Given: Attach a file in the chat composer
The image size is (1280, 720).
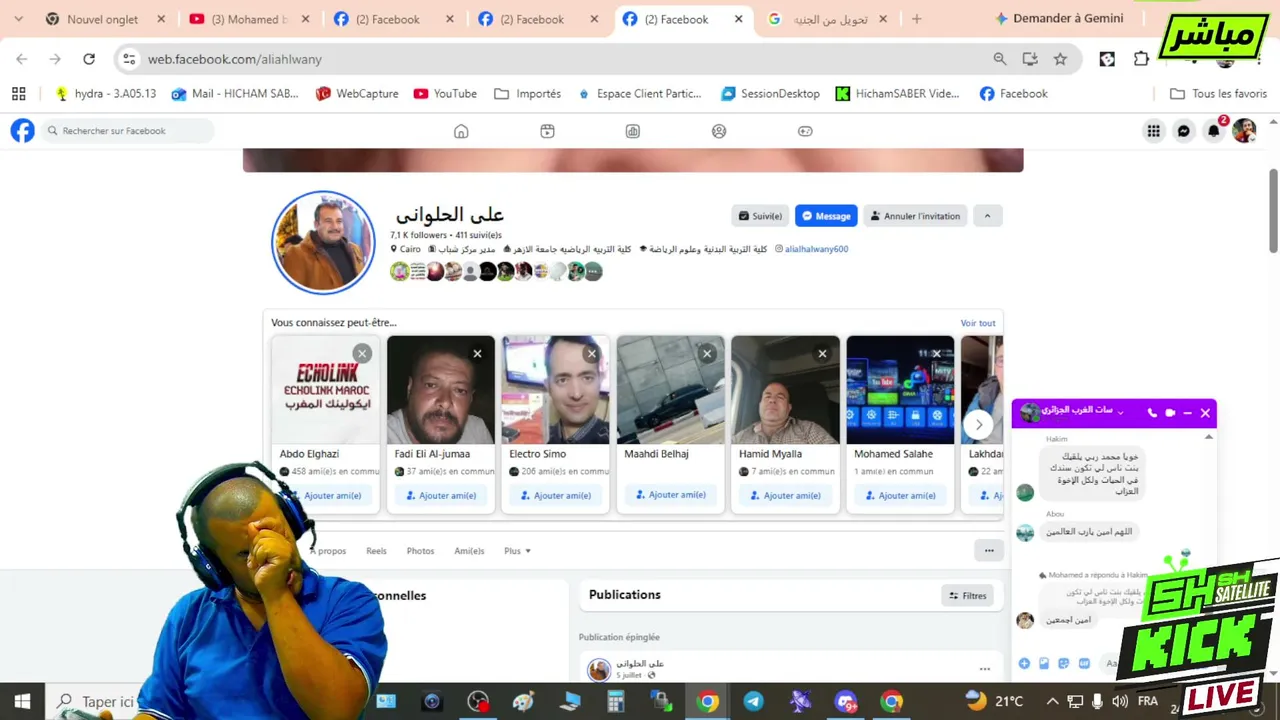Looking at the screenshot, I should coord(1044,663).
